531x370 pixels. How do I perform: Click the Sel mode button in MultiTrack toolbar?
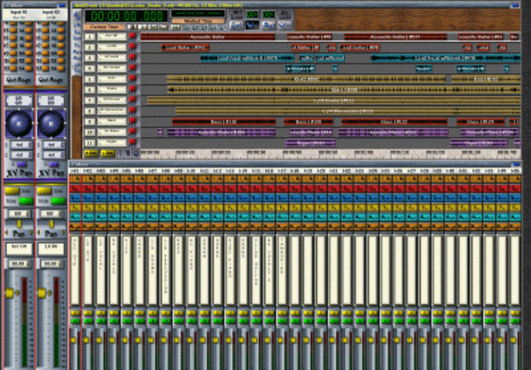coord(236,25)
